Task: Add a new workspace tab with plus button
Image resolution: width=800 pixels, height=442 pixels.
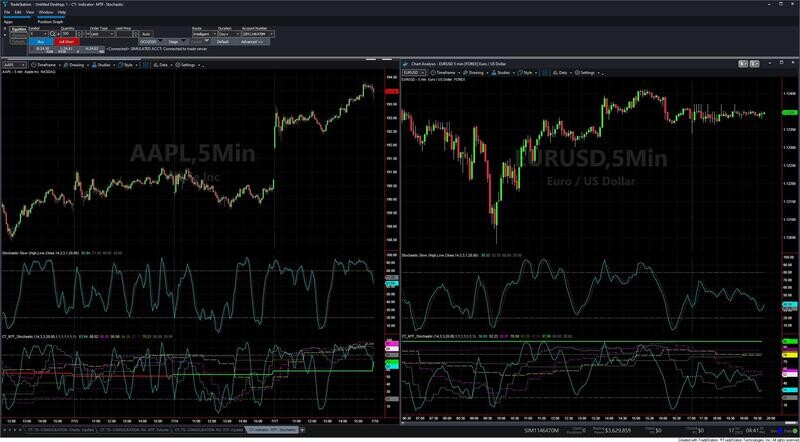Action: pyautogui.click(x=303, y=430)
